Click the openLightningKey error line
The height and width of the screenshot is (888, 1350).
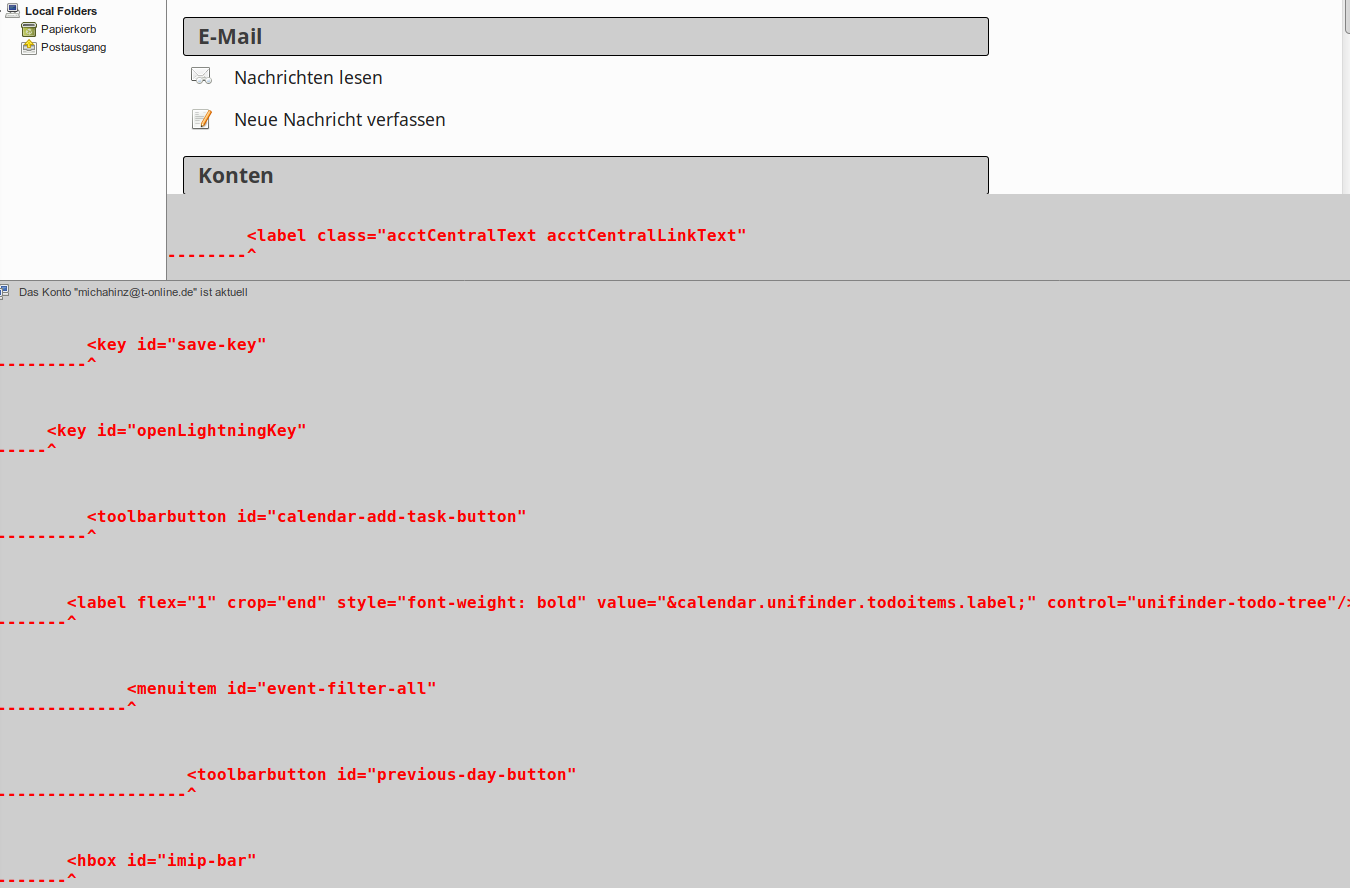(x=176, y=431)
